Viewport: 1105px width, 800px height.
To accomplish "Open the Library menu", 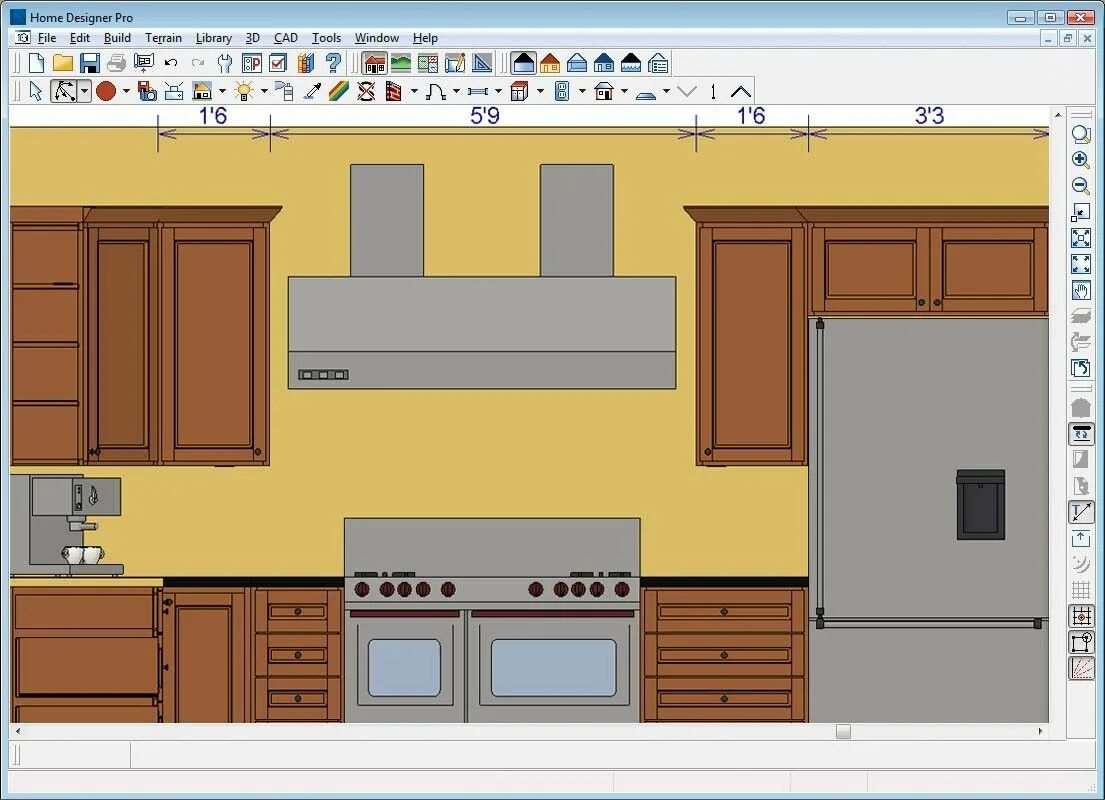I will (x=214, y=38).
